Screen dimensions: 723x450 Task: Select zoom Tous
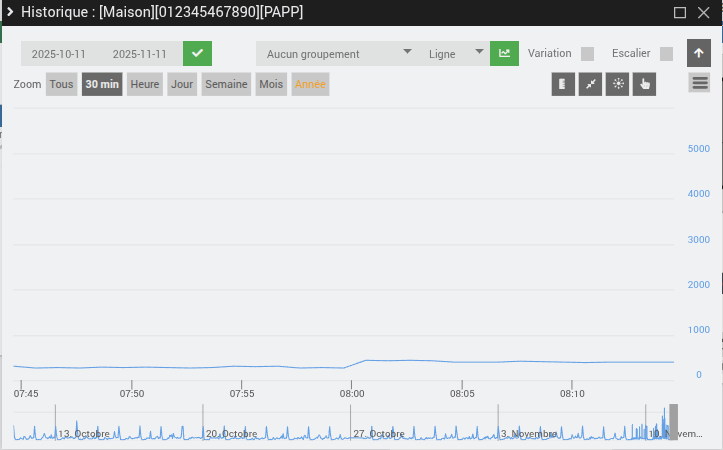click(x=61, y=84)
